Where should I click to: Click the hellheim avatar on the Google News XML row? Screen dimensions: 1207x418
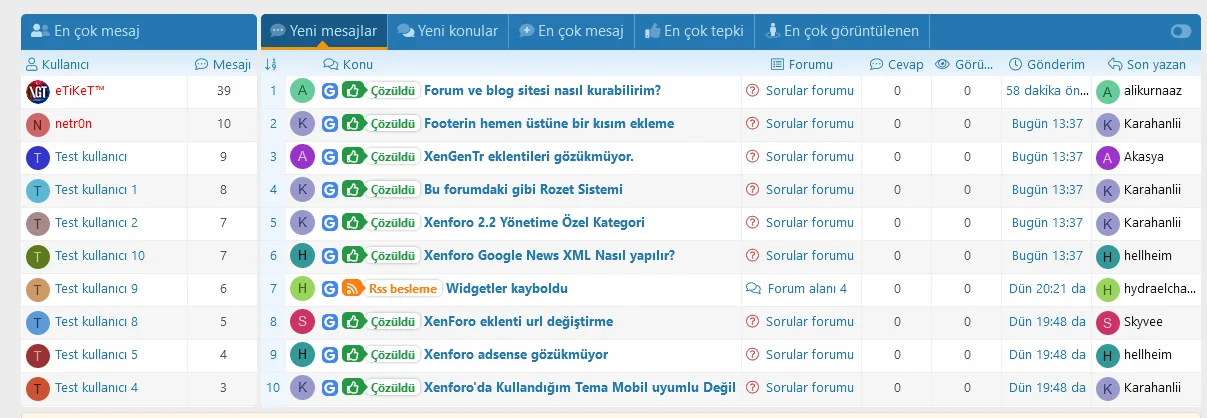click(302, 256)
